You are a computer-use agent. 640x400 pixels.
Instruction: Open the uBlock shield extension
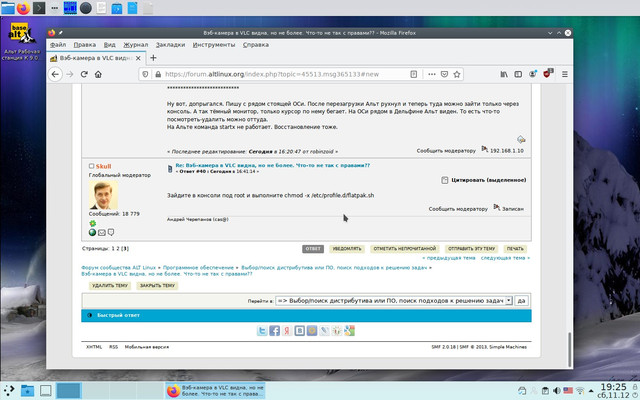coord(547,74)
